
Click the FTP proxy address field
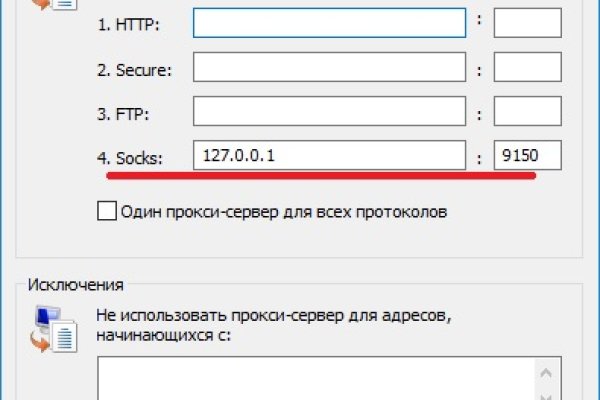click(329, 111)
